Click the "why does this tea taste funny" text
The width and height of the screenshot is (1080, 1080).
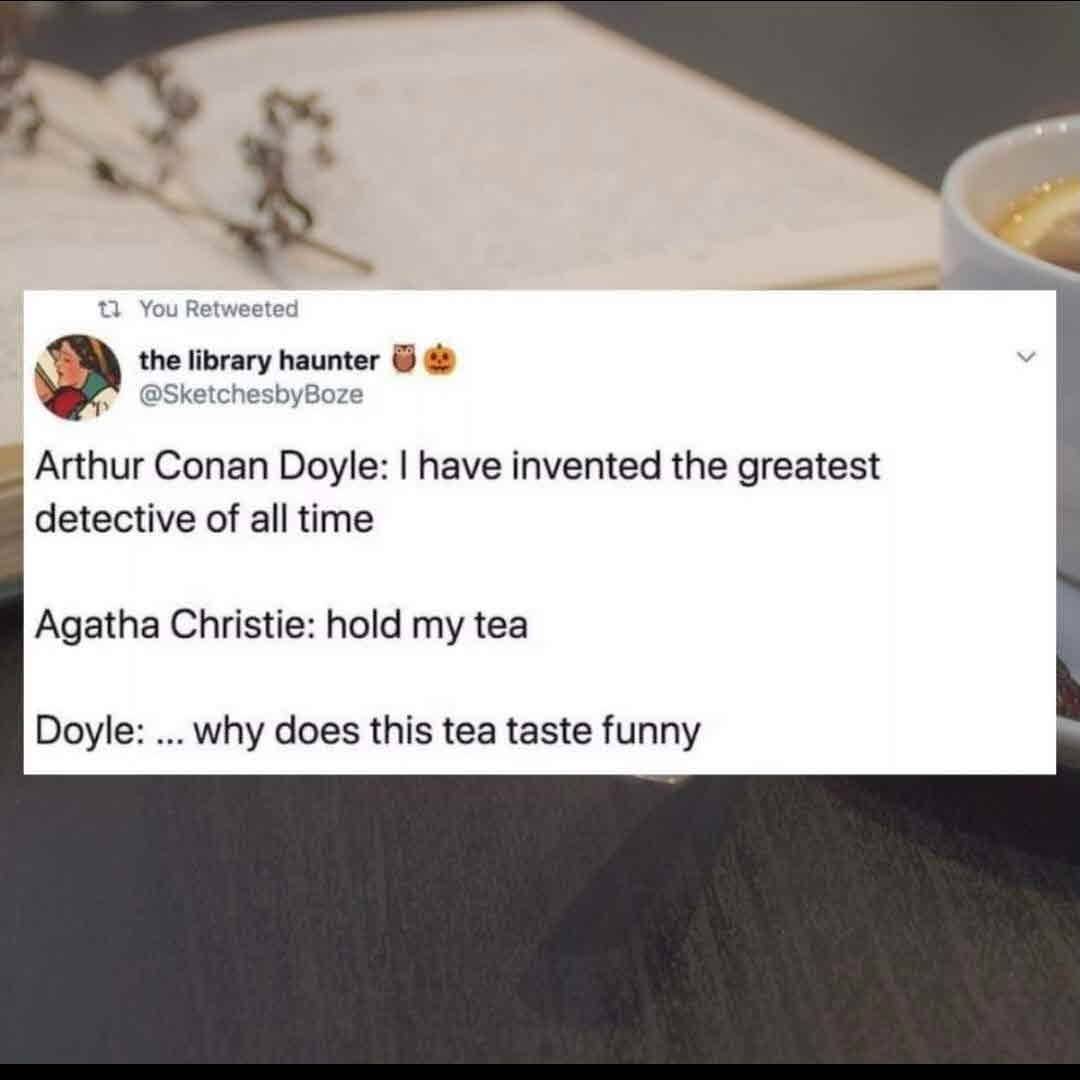pos(447,731)
